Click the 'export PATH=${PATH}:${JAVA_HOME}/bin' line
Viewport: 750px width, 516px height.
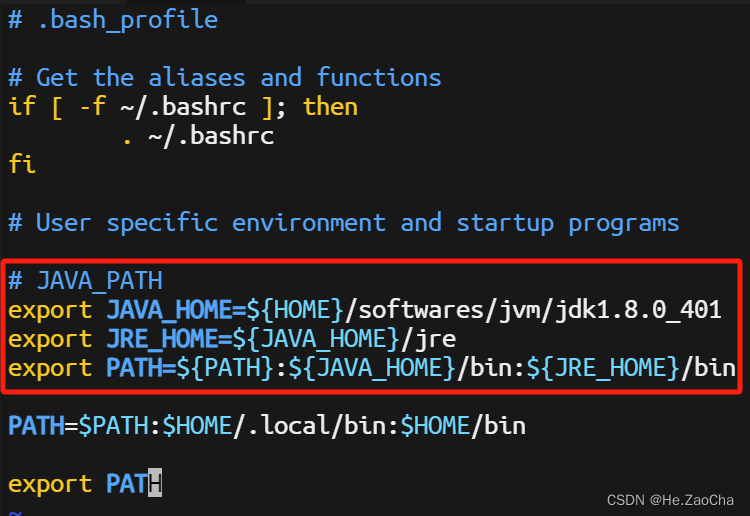[372, 368]
